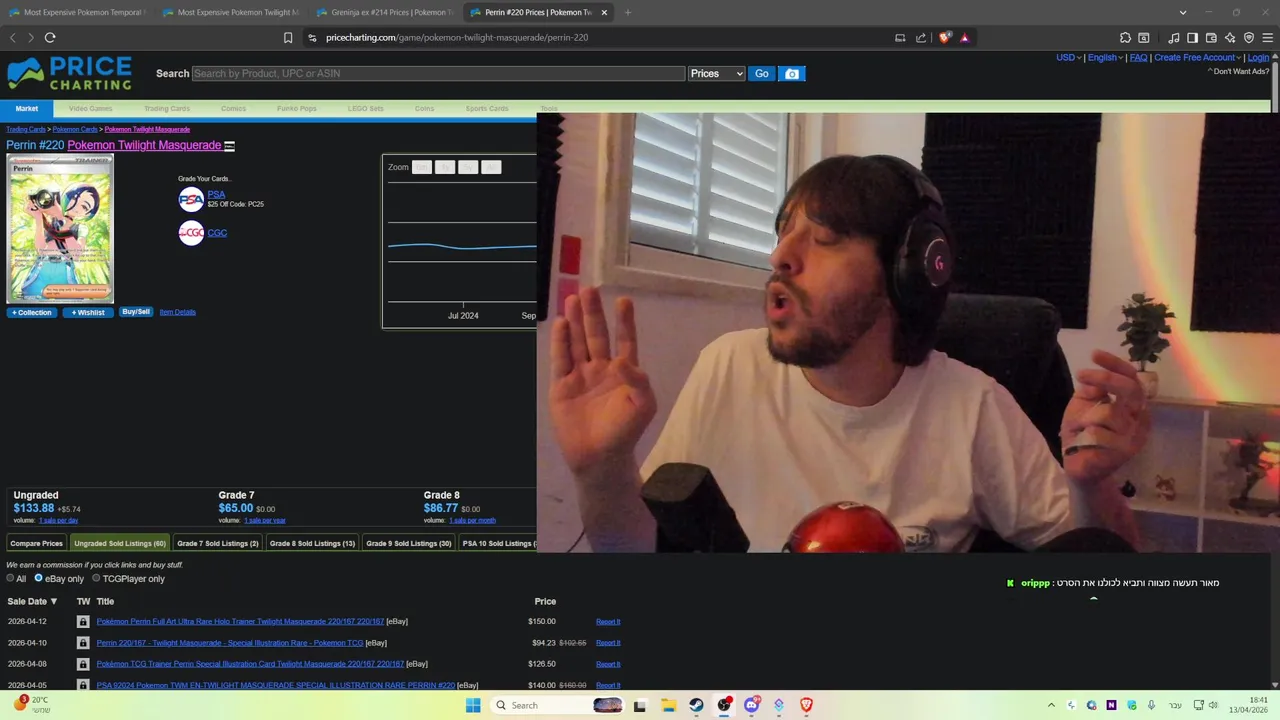Open Discord from taskbar
Image resolution: width=1280 pixels, height=720 pixels.
(752, 705)
